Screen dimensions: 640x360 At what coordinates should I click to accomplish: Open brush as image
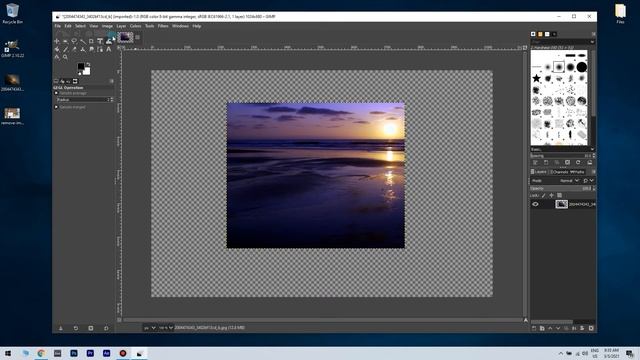[590, 162]
